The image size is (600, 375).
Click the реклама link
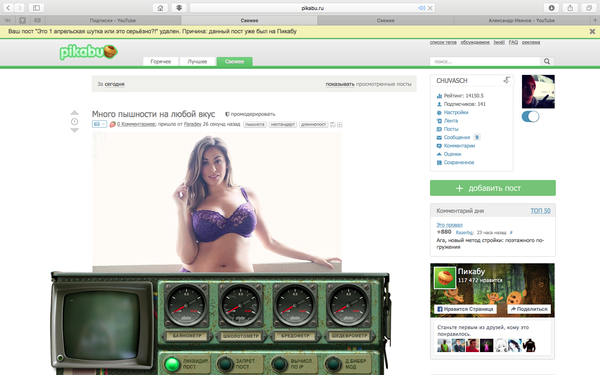tap(531, 42)
